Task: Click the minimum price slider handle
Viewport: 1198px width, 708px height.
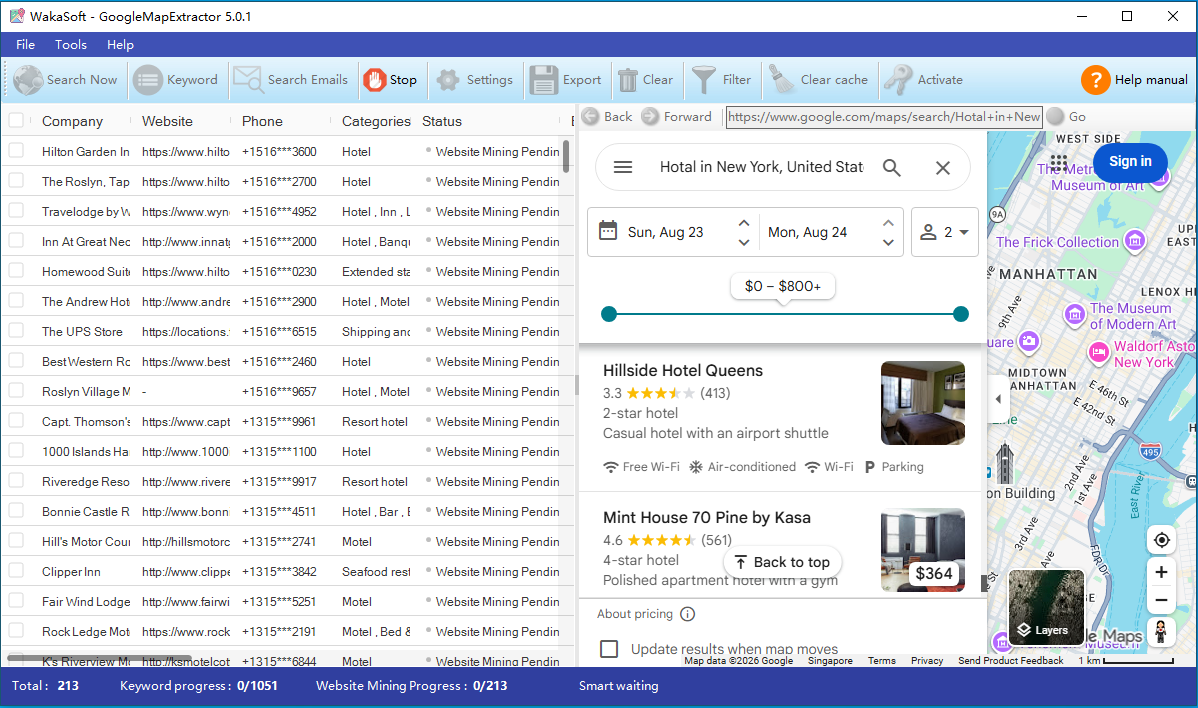Action: pyautogui.click(x=609, y=313)
